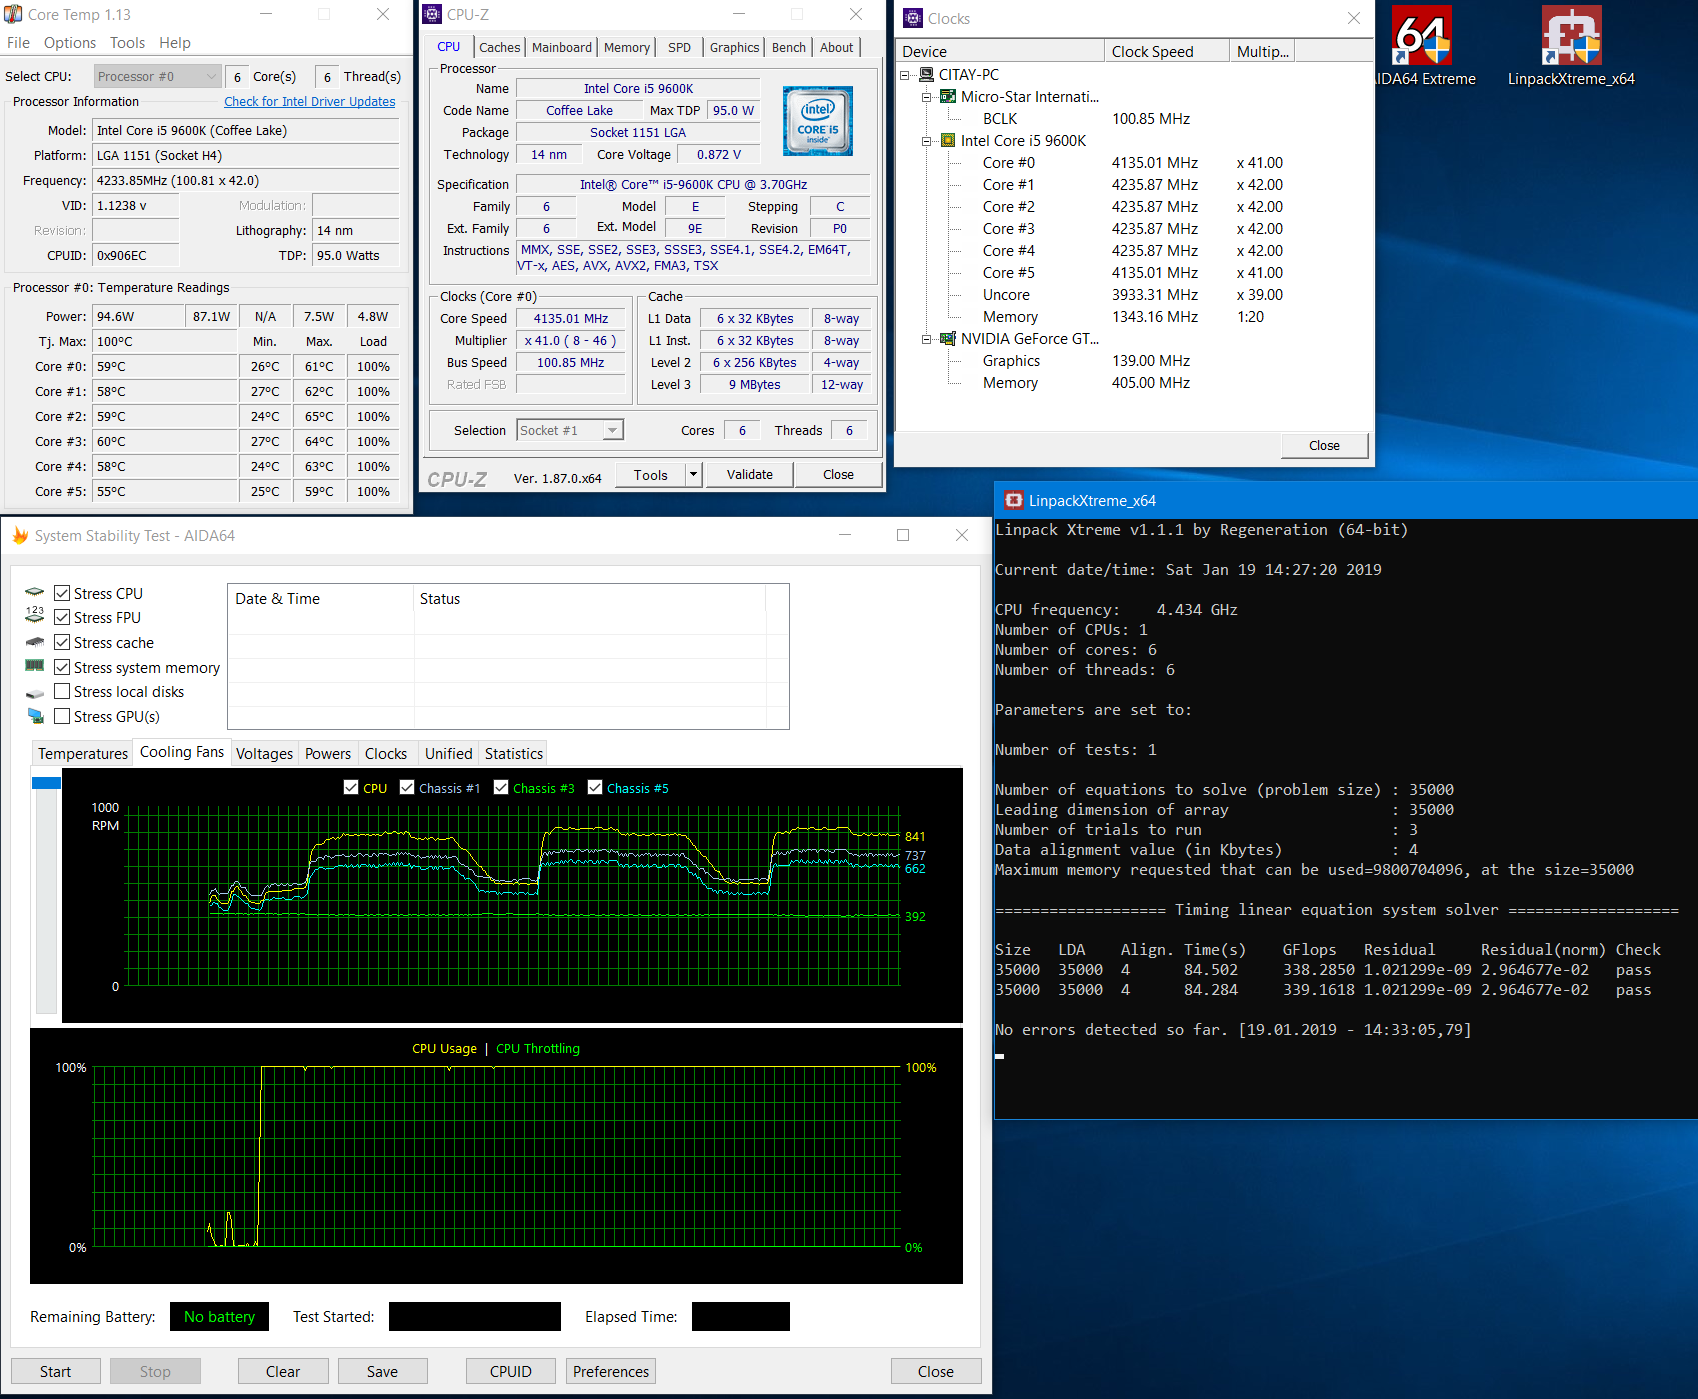Click the CPU-Z title bar icon
The height and width of the screenshot is (1399, 1698).
coord(432,14)
